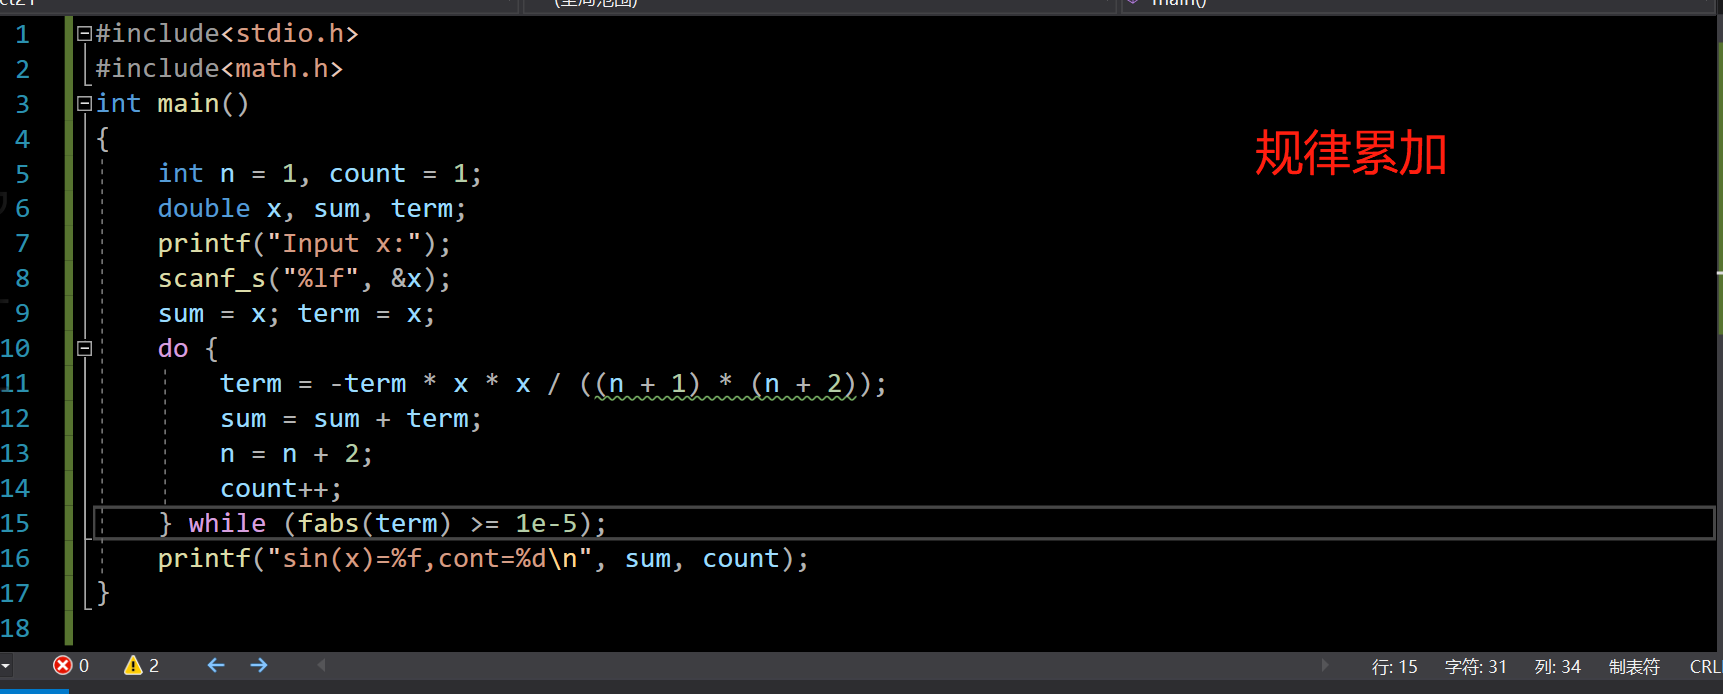Click the yellow warning count icon
Screen dimensions: 1723x694
(x=133, y=666)
